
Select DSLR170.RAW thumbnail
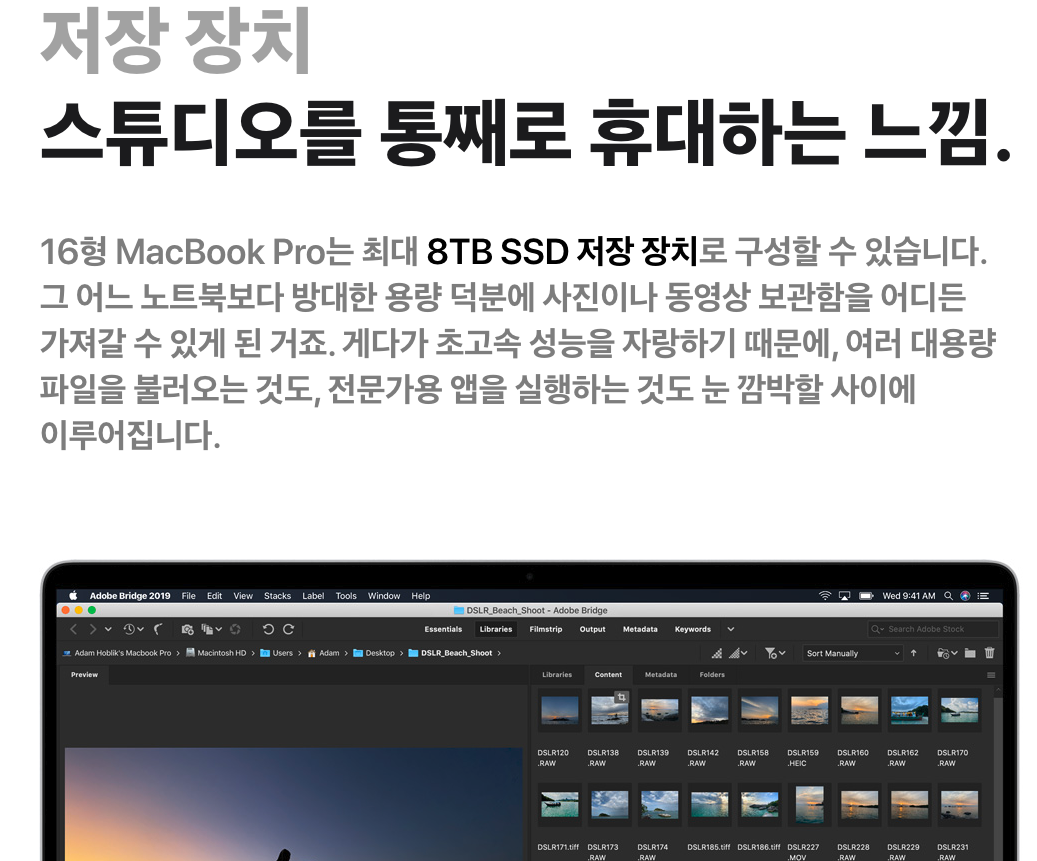[960, 711]
